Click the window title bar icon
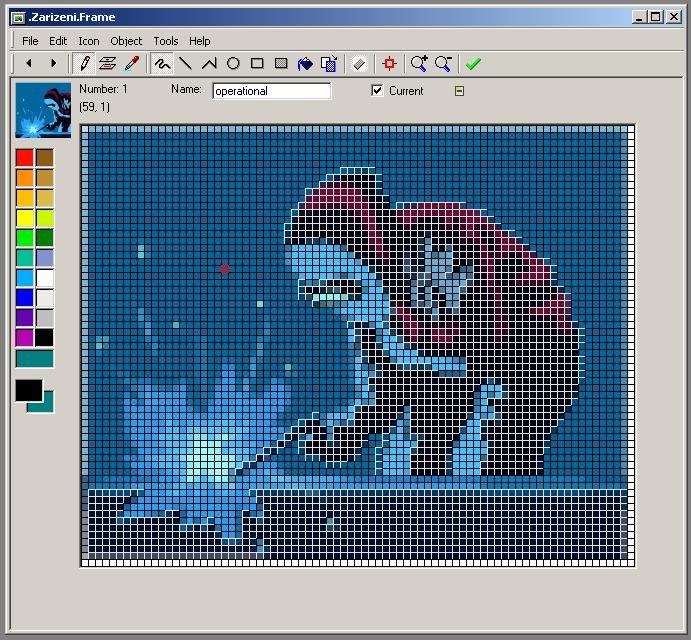 [x=18, y=17]
